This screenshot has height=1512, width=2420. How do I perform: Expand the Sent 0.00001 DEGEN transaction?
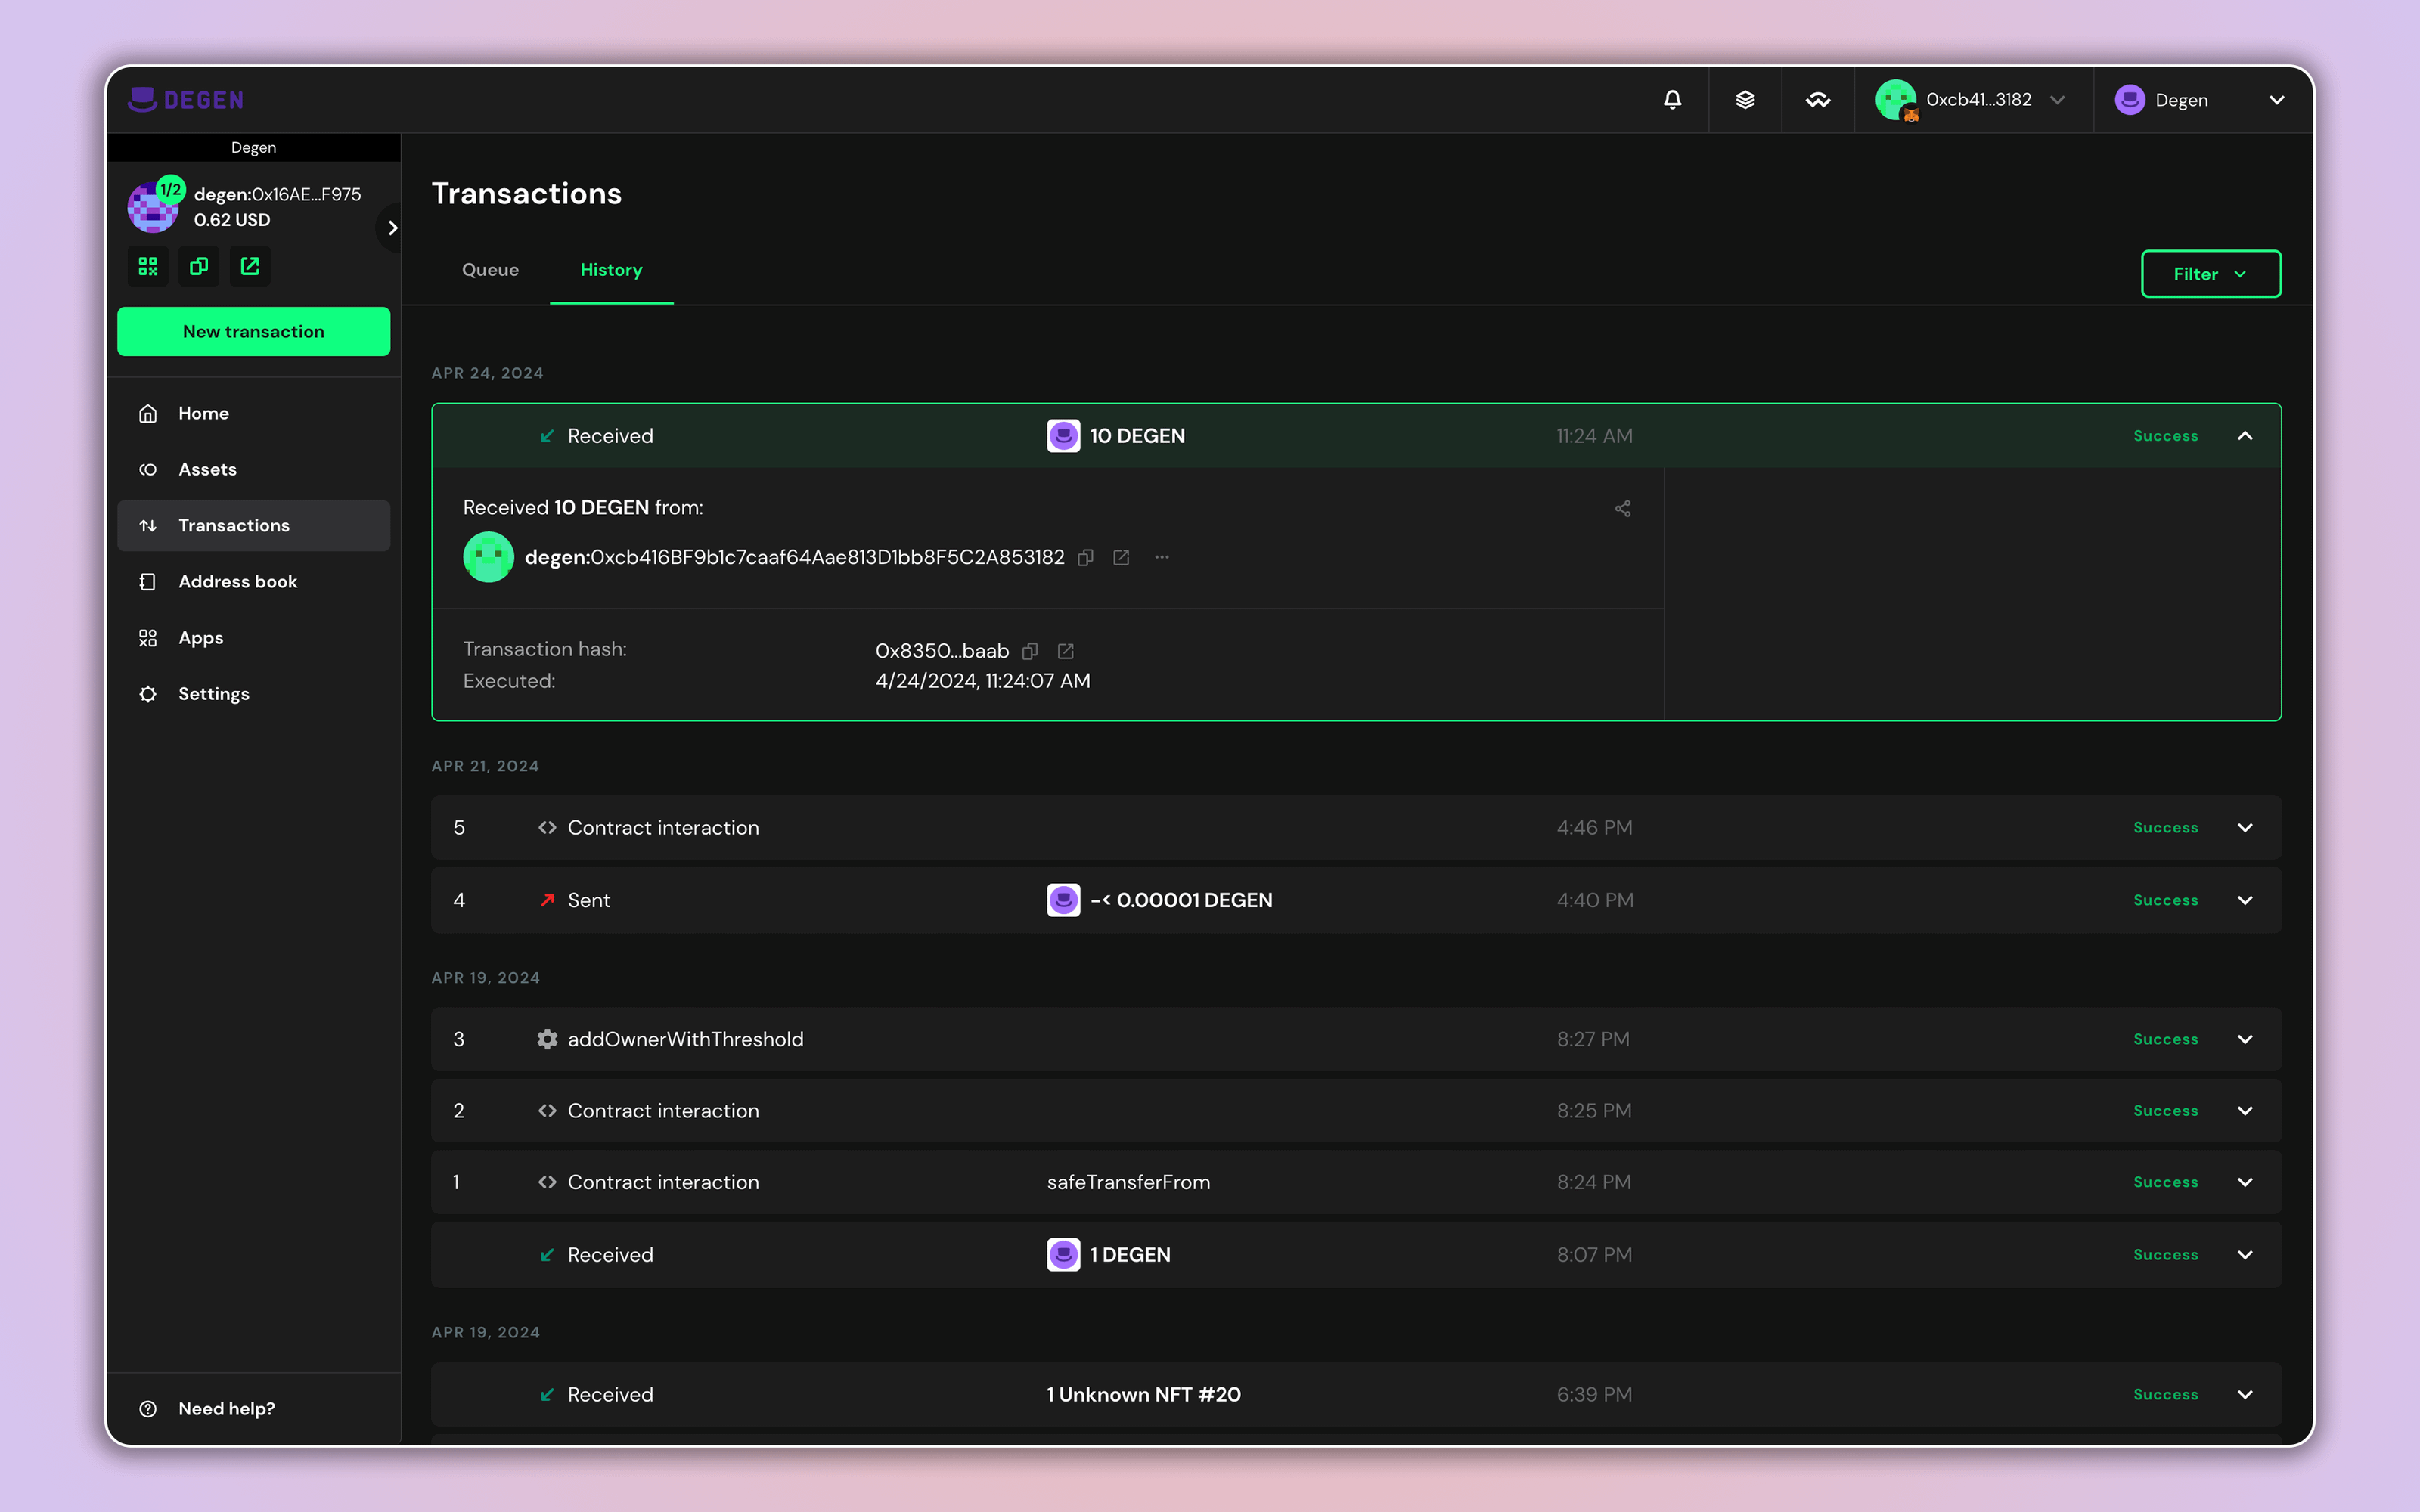click(x=2245, y=900)
